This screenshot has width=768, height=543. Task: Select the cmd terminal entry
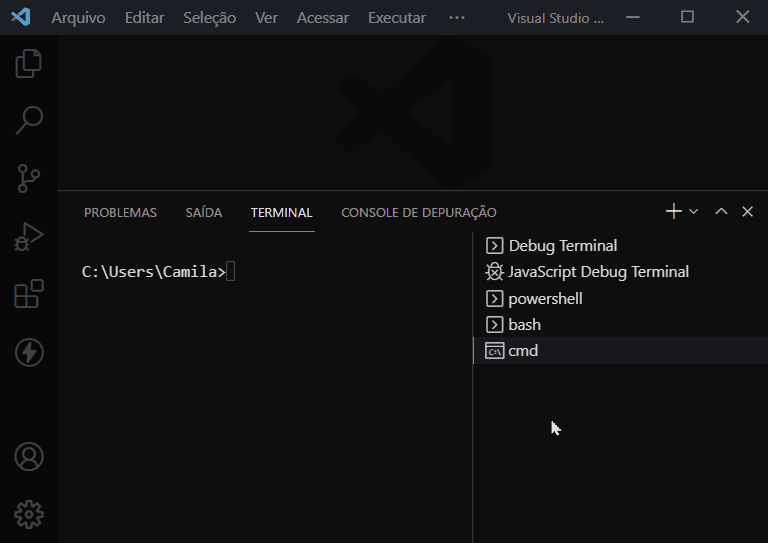[620, 351]
